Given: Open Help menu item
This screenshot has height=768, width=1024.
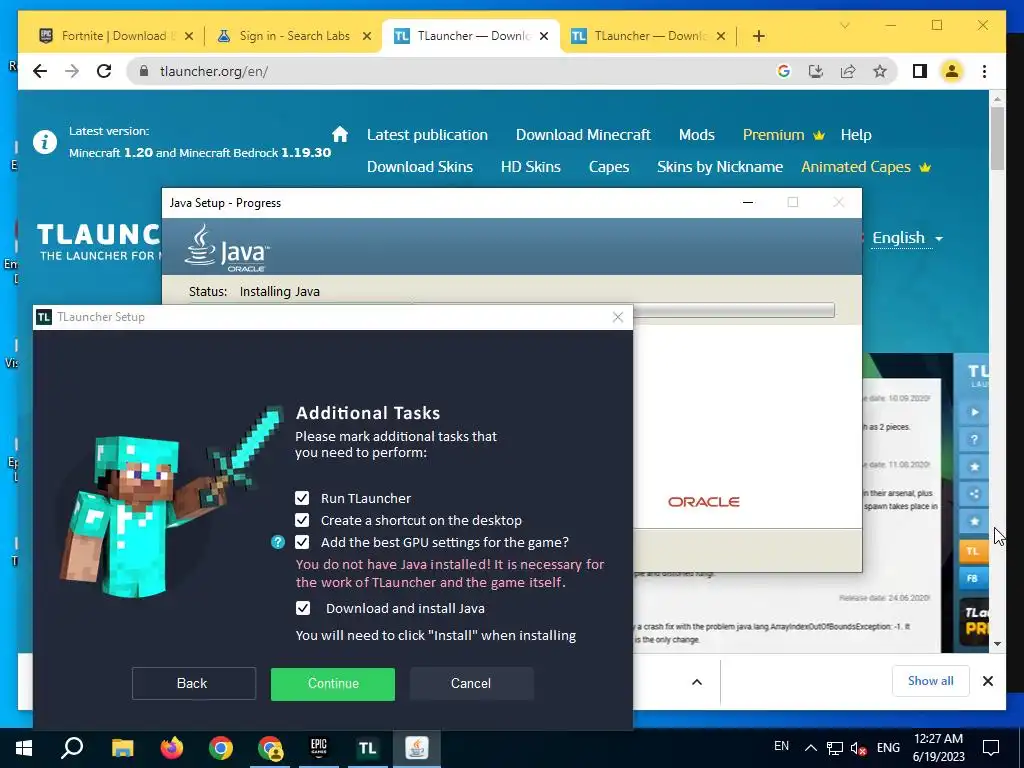Looking at the screenshot, I should pos(856,135).
